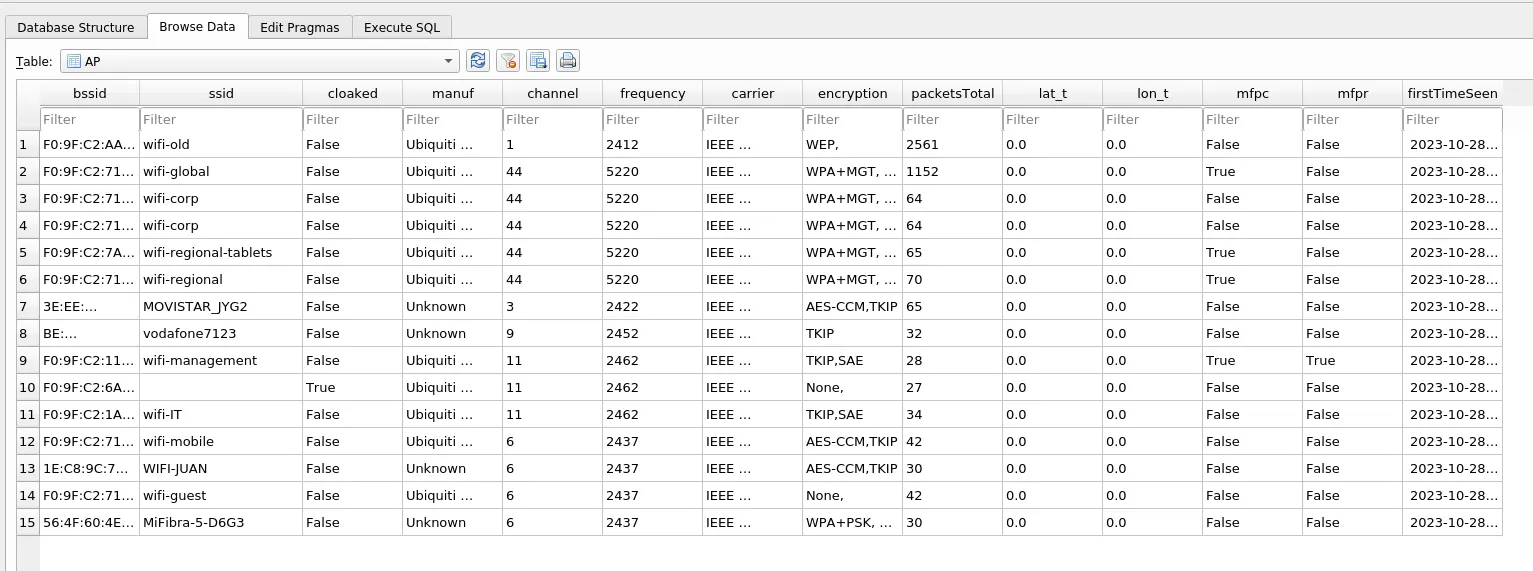Image resolution: width=1533 pixels, height=571 pixels.
Task: Save the table as currently displayed icon
Action: coord(538,61)
